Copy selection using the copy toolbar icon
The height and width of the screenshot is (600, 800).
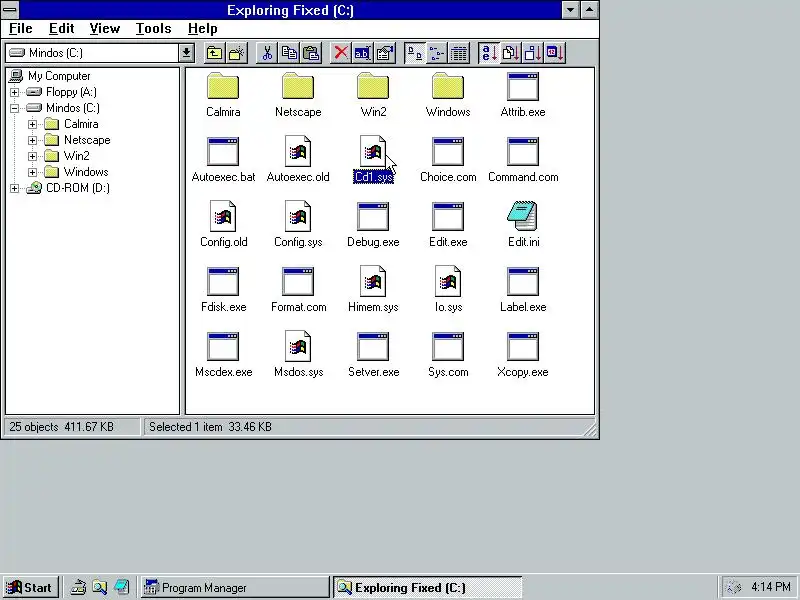(x=289, y=53)
